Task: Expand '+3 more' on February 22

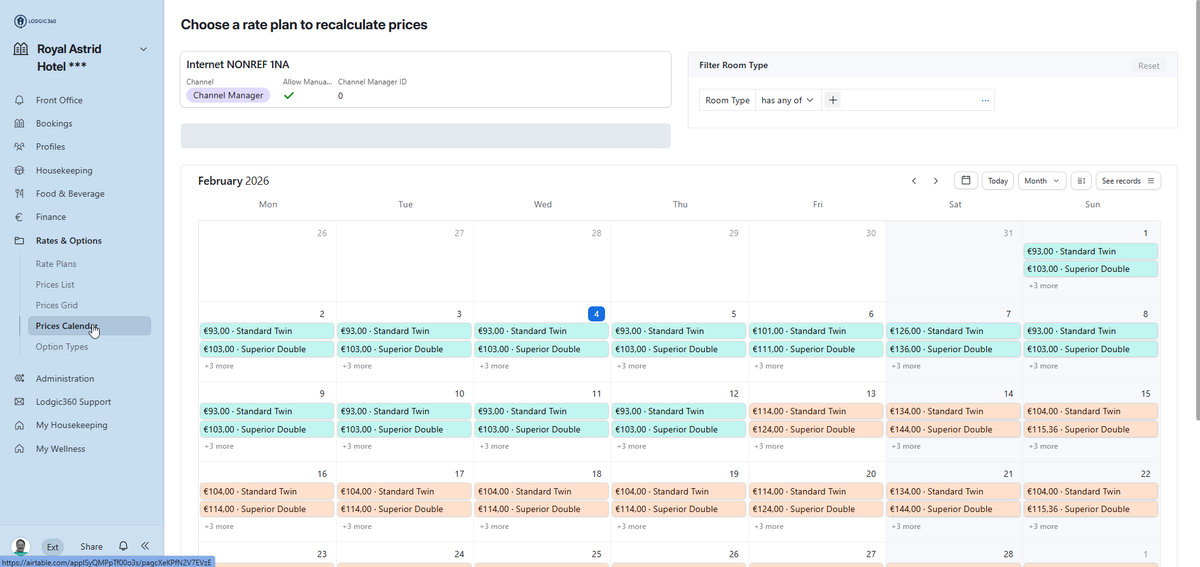Action: point(1043,526)
